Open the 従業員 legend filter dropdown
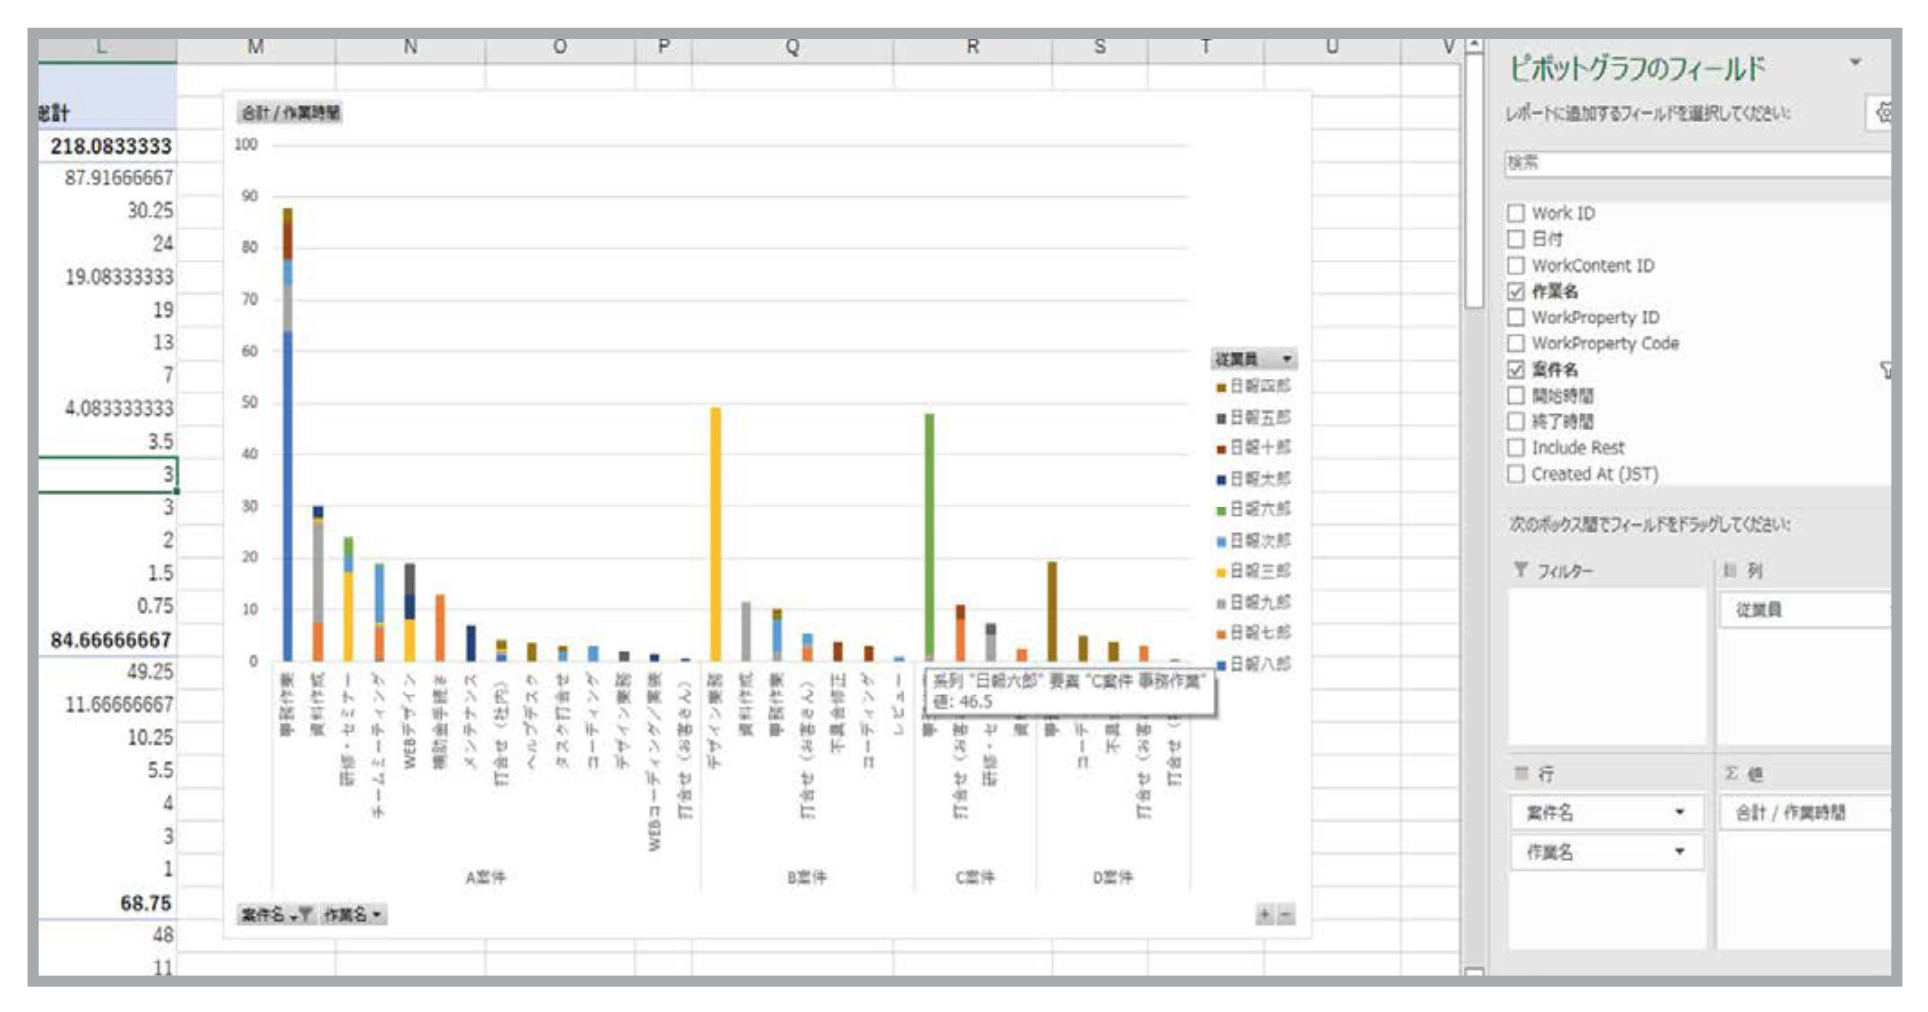 coord(1287,359)
